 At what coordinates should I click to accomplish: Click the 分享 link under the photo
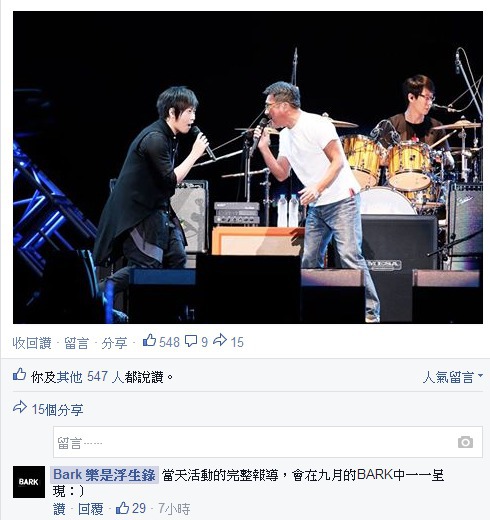click(x=114, y=343)
